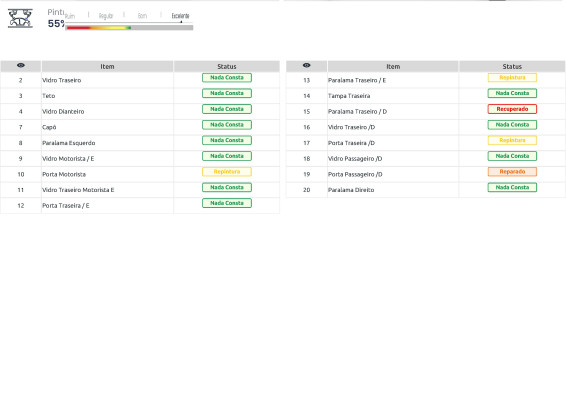Click the car paint inspection icon
Image resolution: width=566 pixels, height=400 pixels.
(20, 18)
